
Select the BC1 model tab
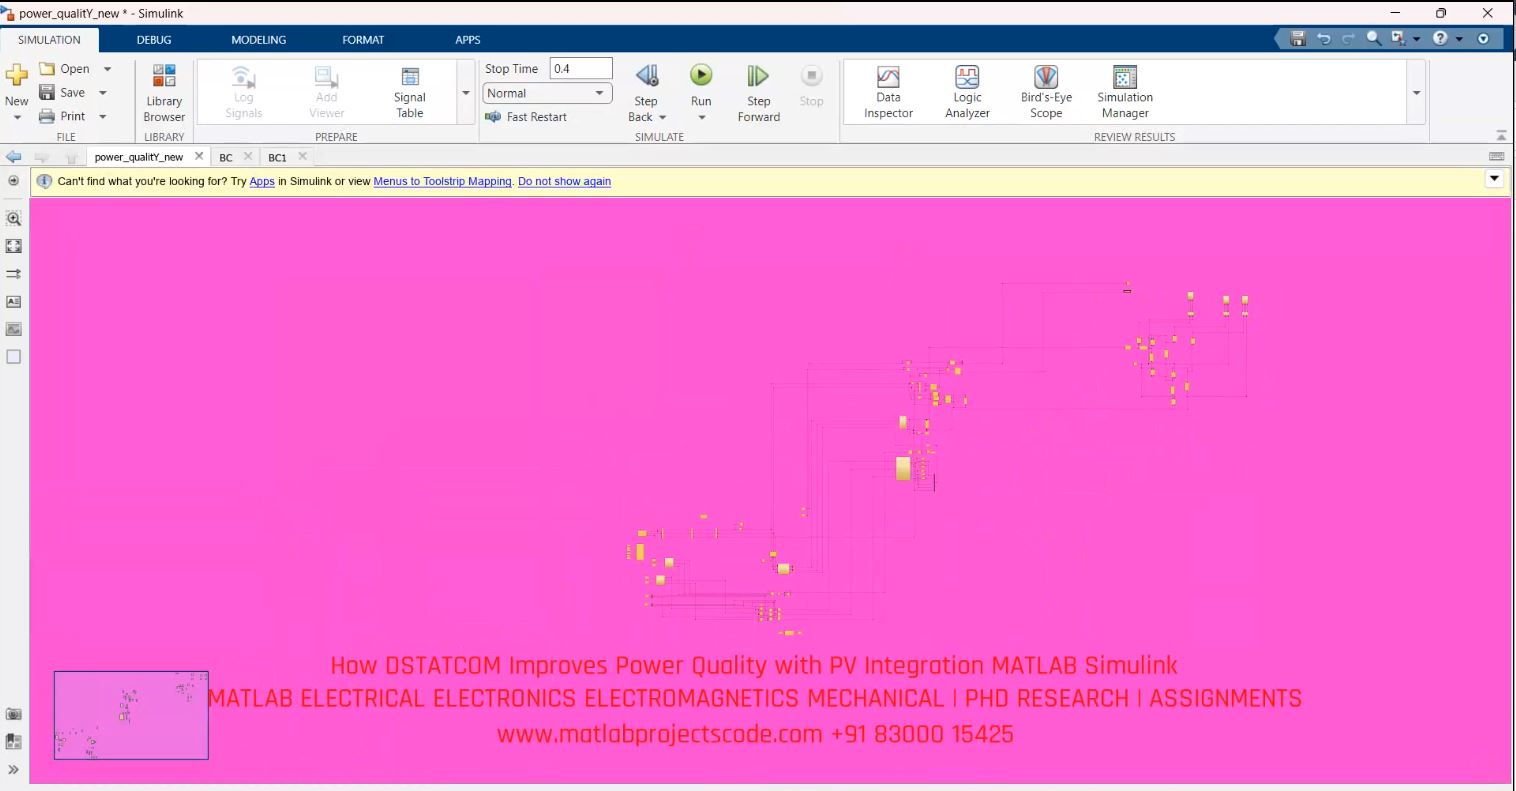point(277,158)
